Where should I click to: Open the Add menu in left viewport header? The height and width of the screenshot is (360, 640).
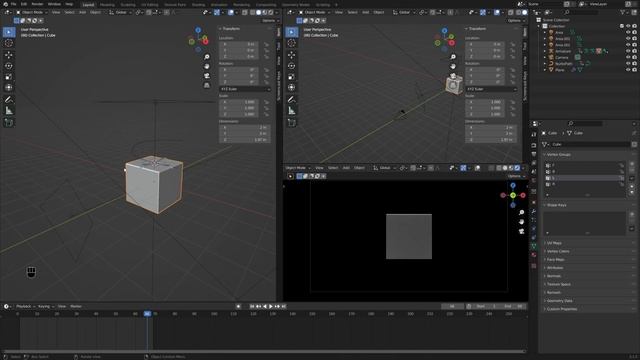tap(82, 13)
